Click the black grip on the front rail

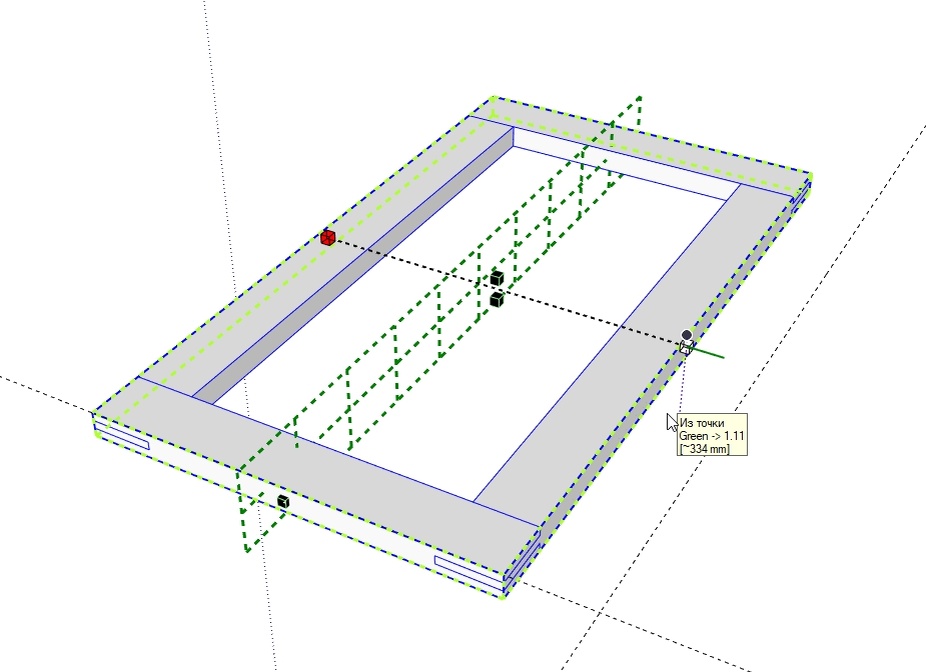click(283, 502)
